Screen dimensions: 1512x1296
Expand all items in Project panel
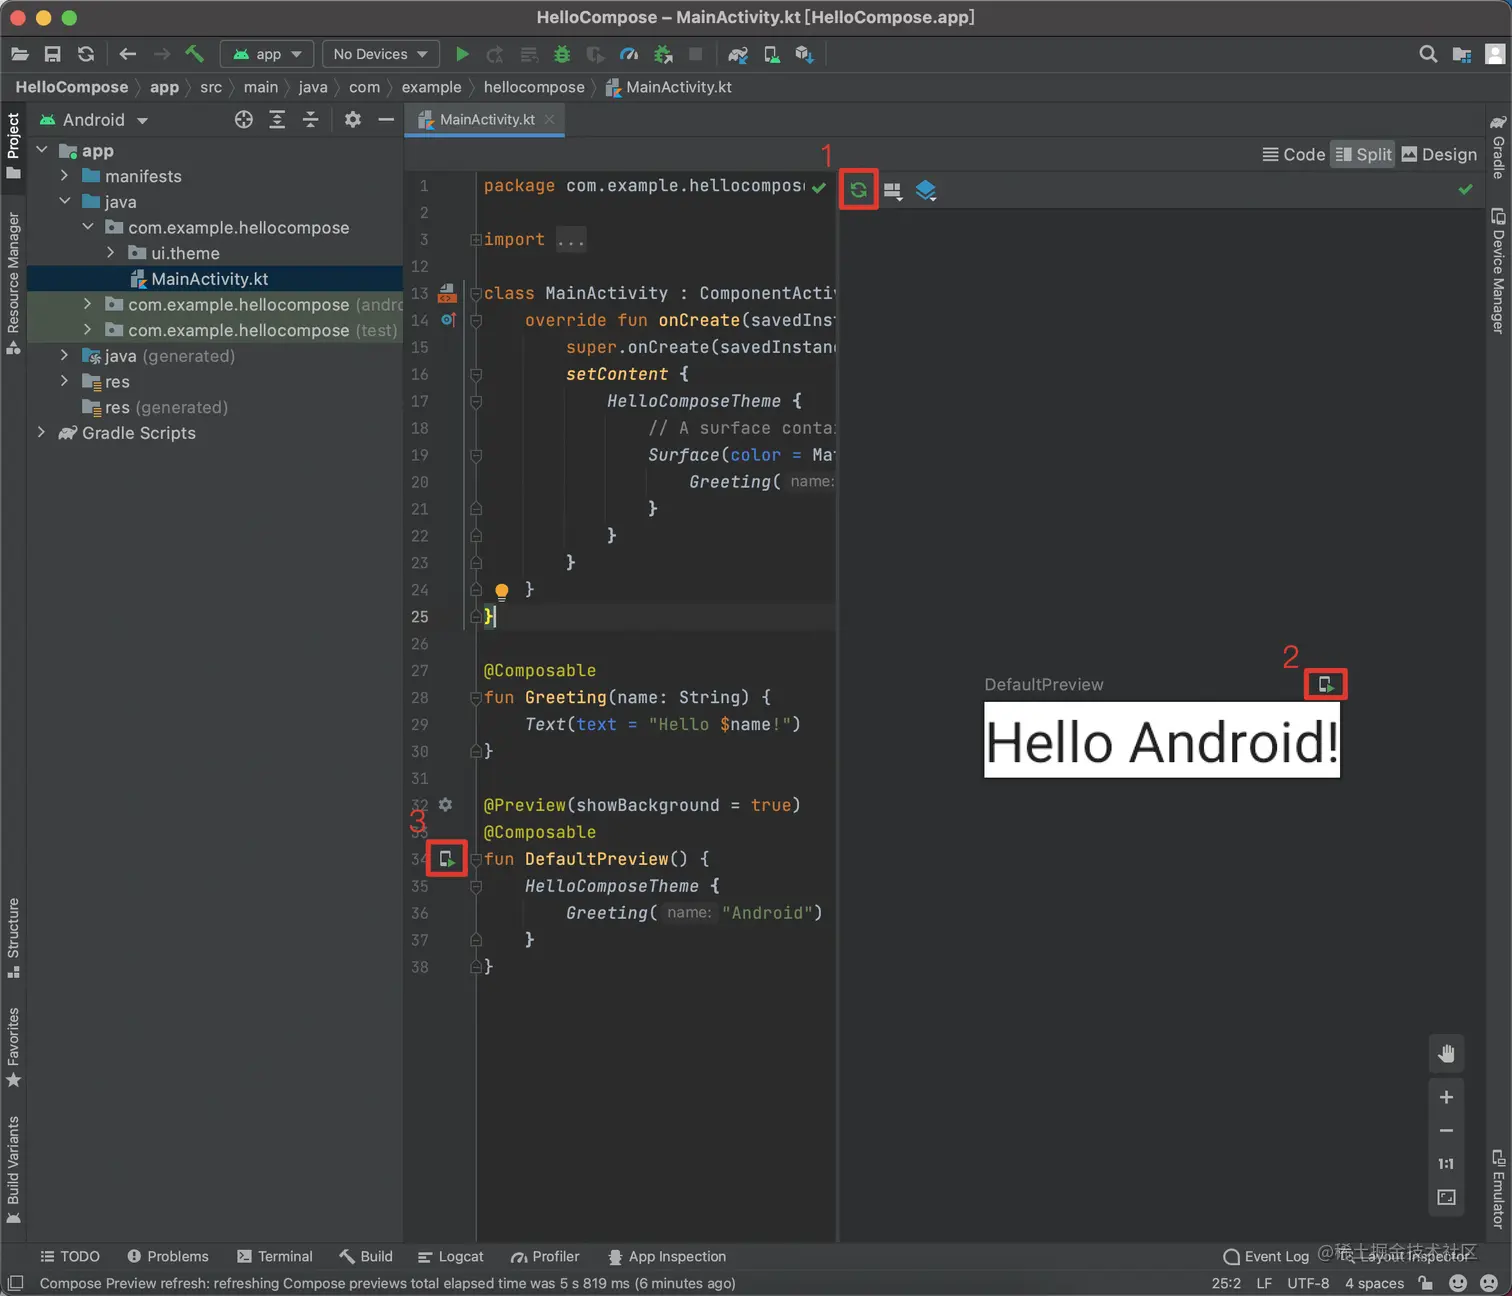277,120
